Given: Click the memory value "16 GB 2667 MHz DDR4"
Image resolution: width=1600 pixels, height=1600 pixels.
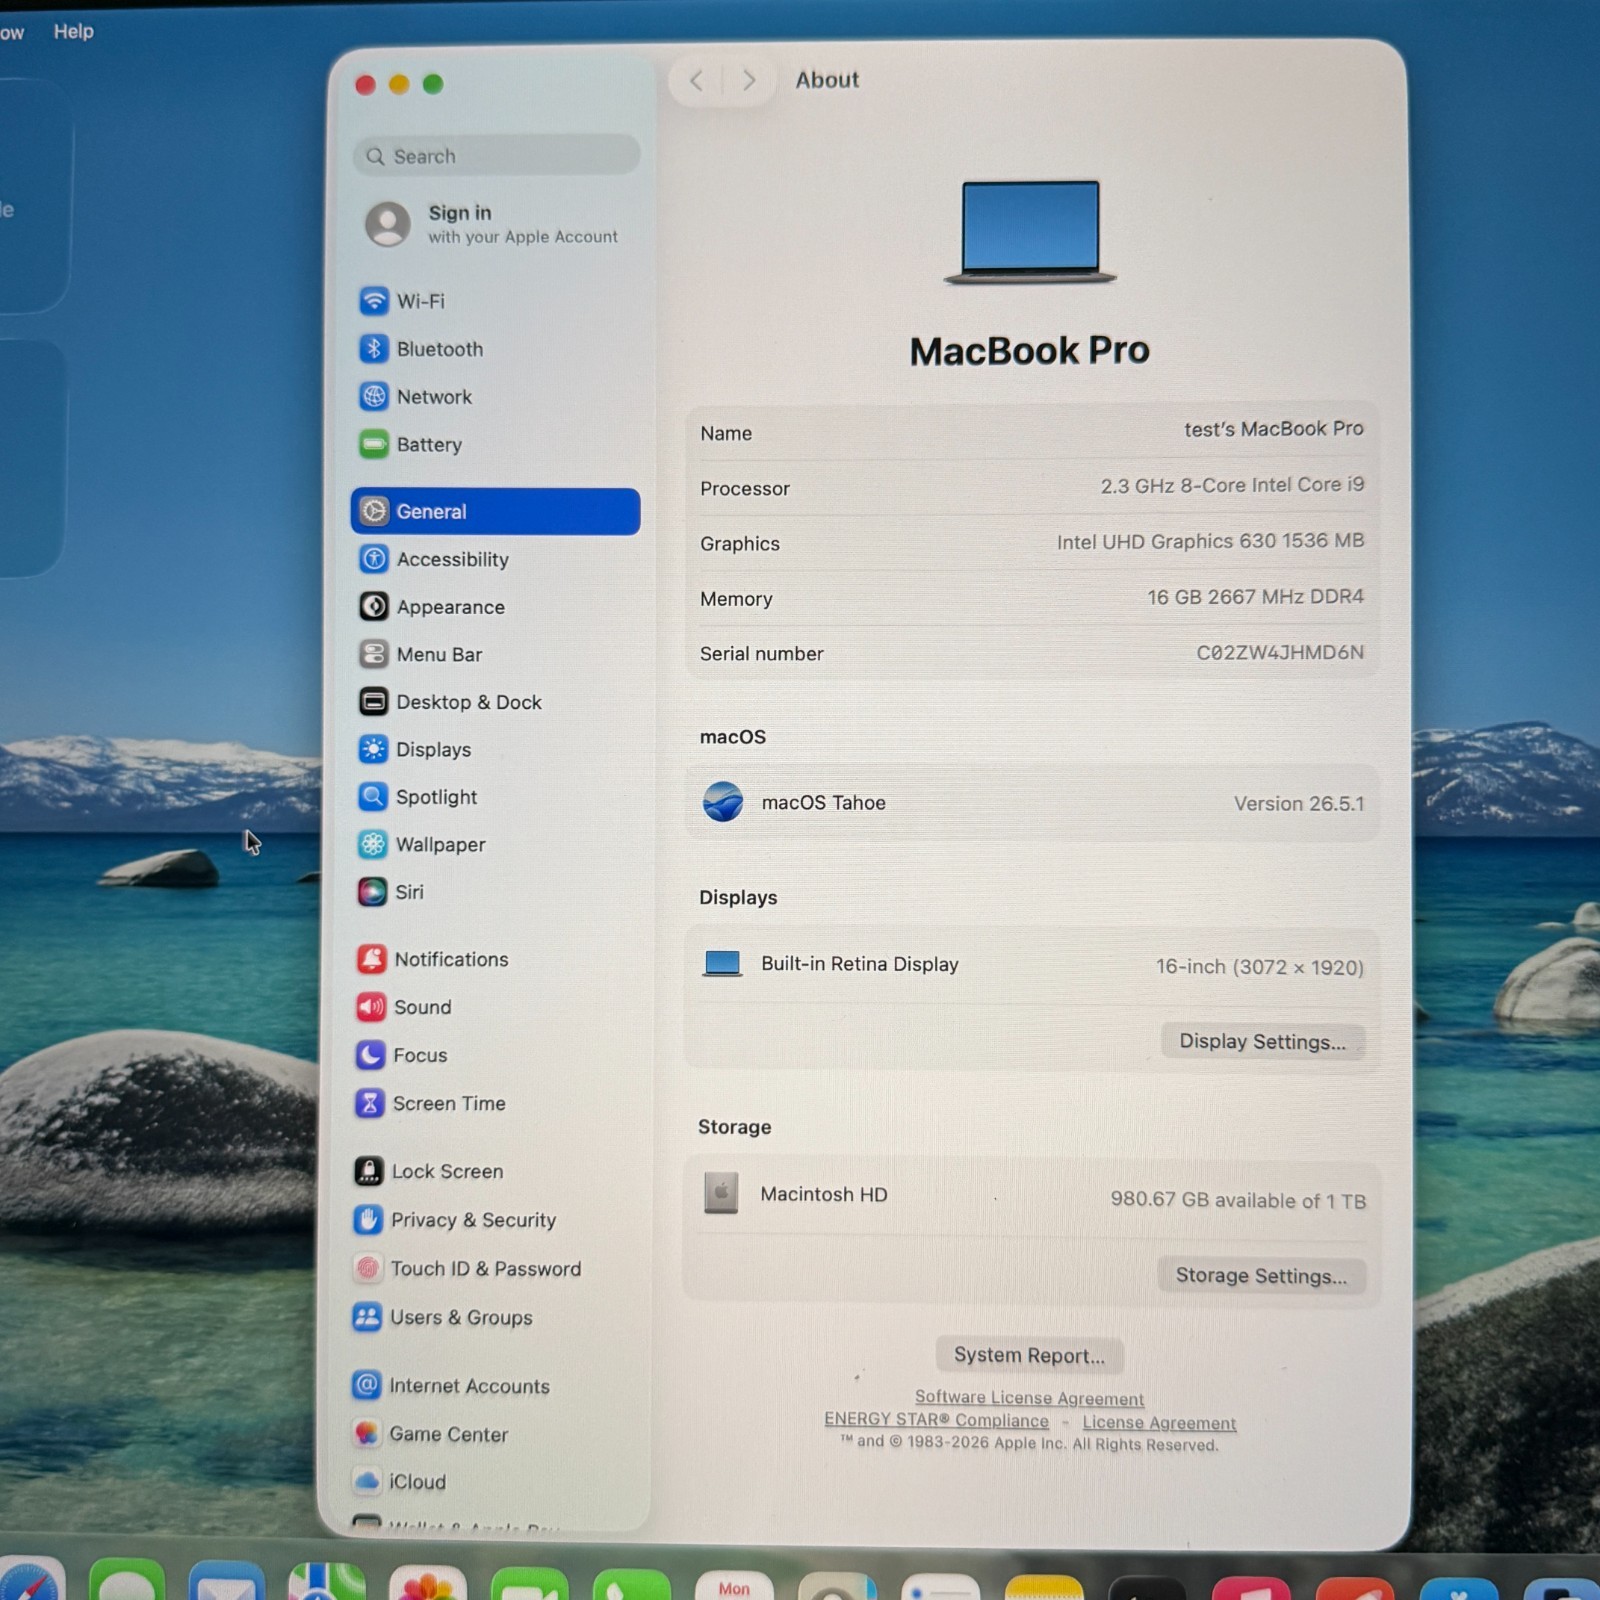Looking at the screenshot, I should [1255, 597].
